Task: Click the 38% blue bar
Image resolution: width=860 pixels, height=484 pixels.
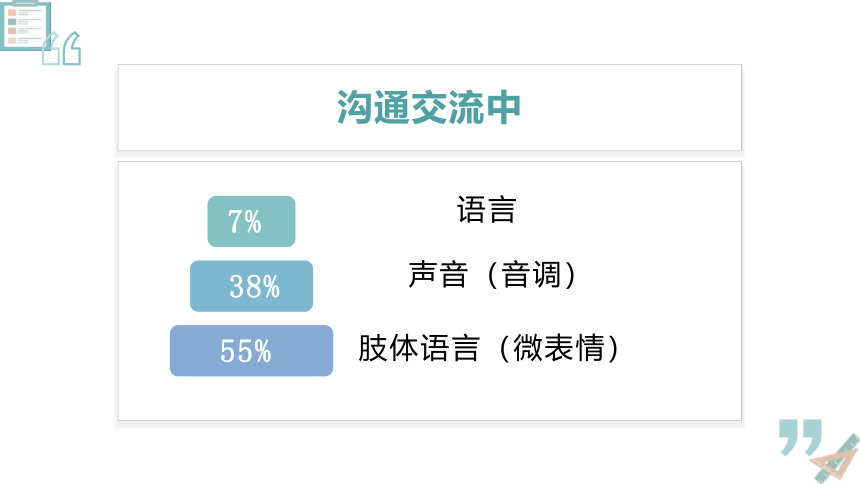Action: [251, 286]
